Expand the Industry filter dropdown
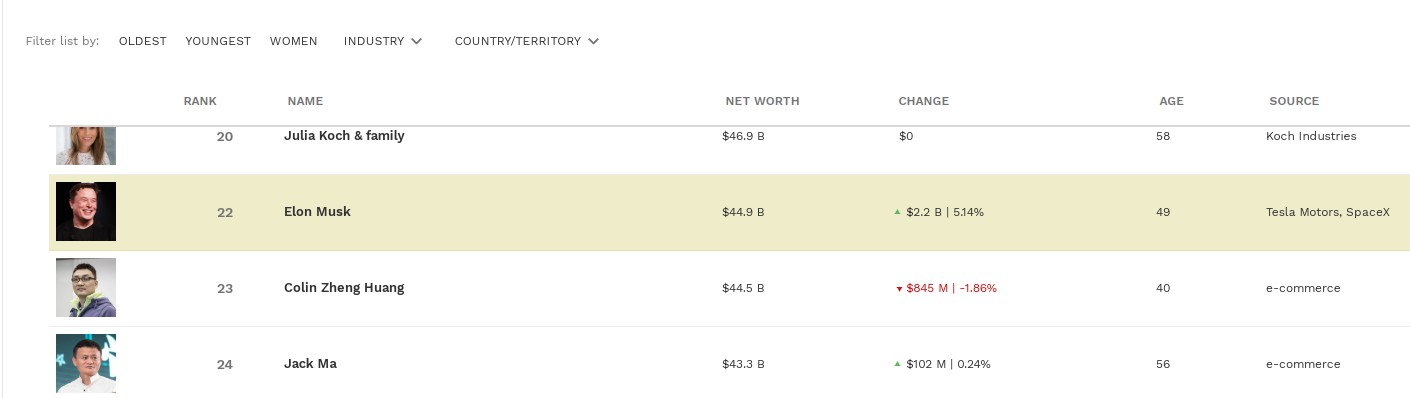Image resolution: width=1410 pixels, height=398 pixels. tap(383, 41)
